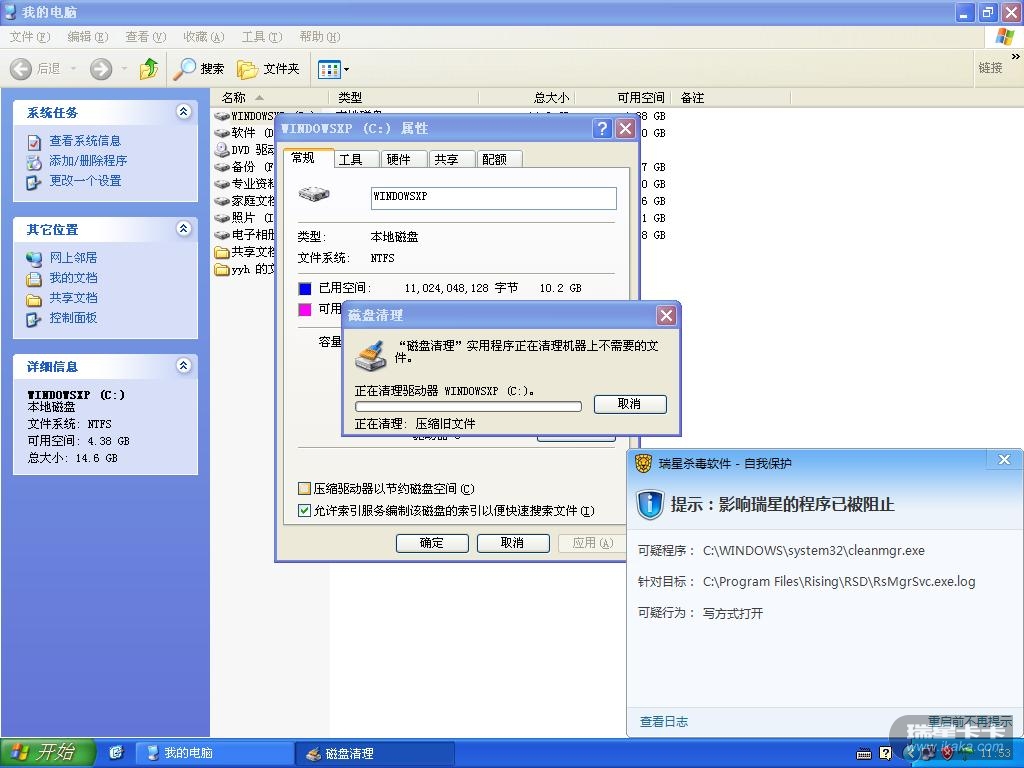This screenshot has width=1024, height=768.
Task: Select the DVD drive icon
Action: point(222,150)
